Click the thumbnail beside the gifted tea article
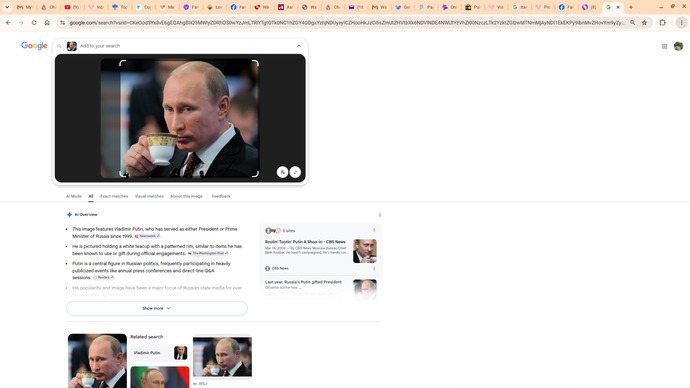690x388 pixels. click(x=365, y=289)
